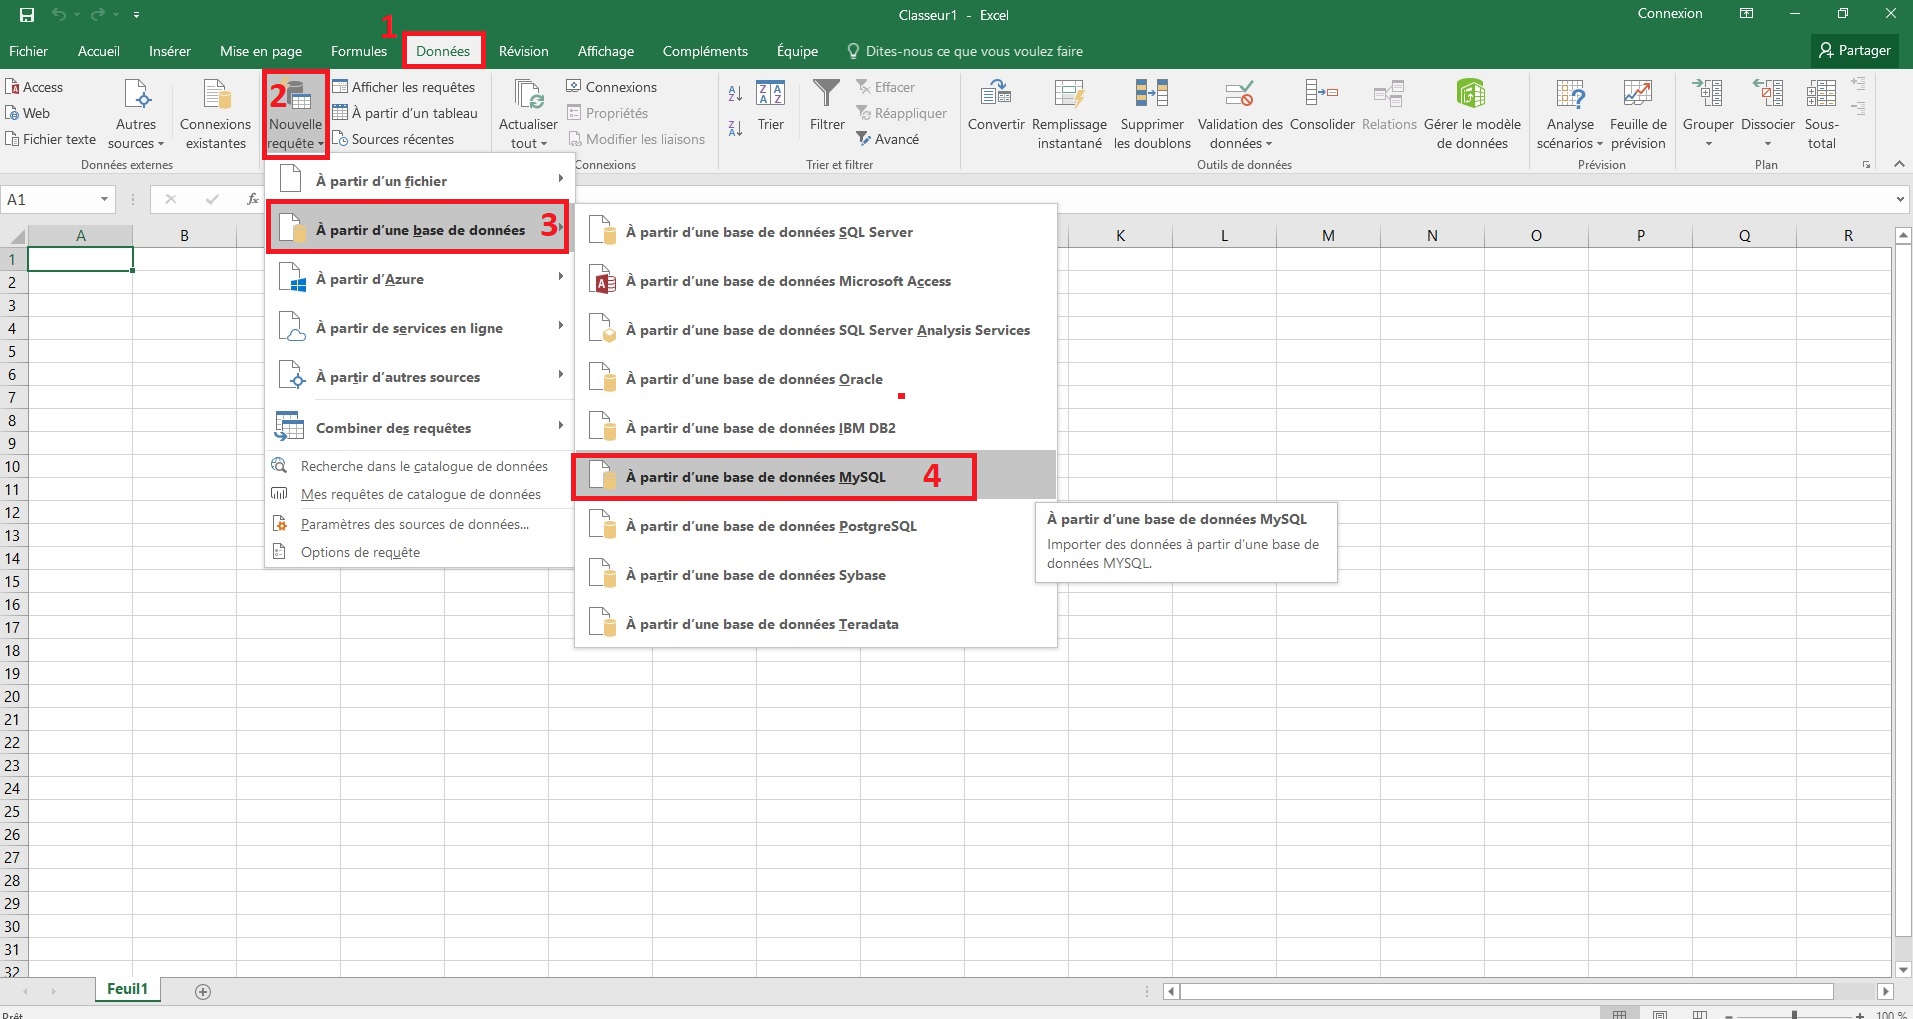
Task: Click the Consolider icon
Action: point(1322,94)
